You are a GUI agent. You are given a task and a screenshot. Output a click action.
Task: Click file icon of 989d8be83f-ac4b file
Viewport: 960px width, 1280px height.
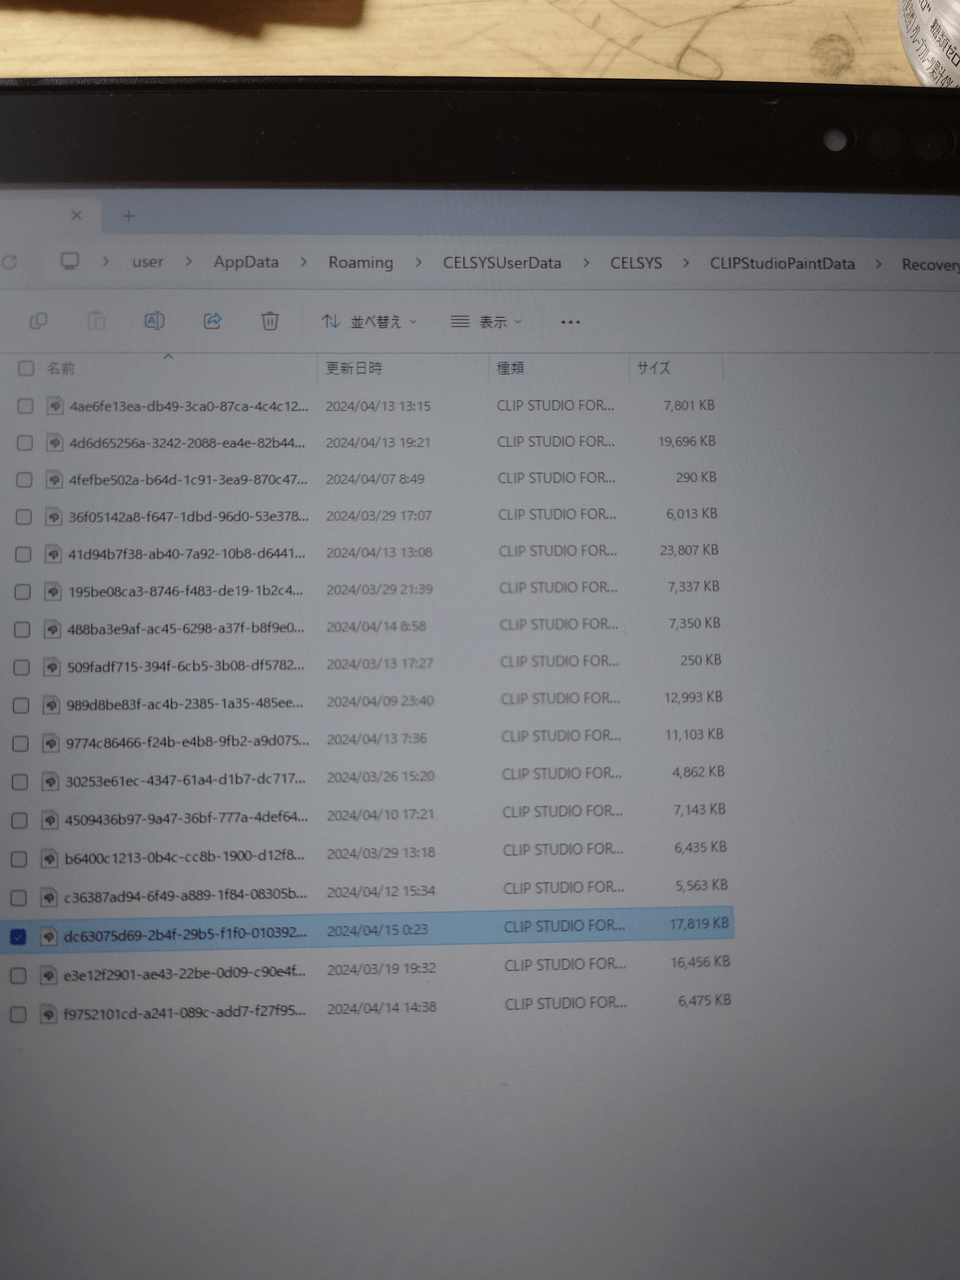(x=51, y=705)
